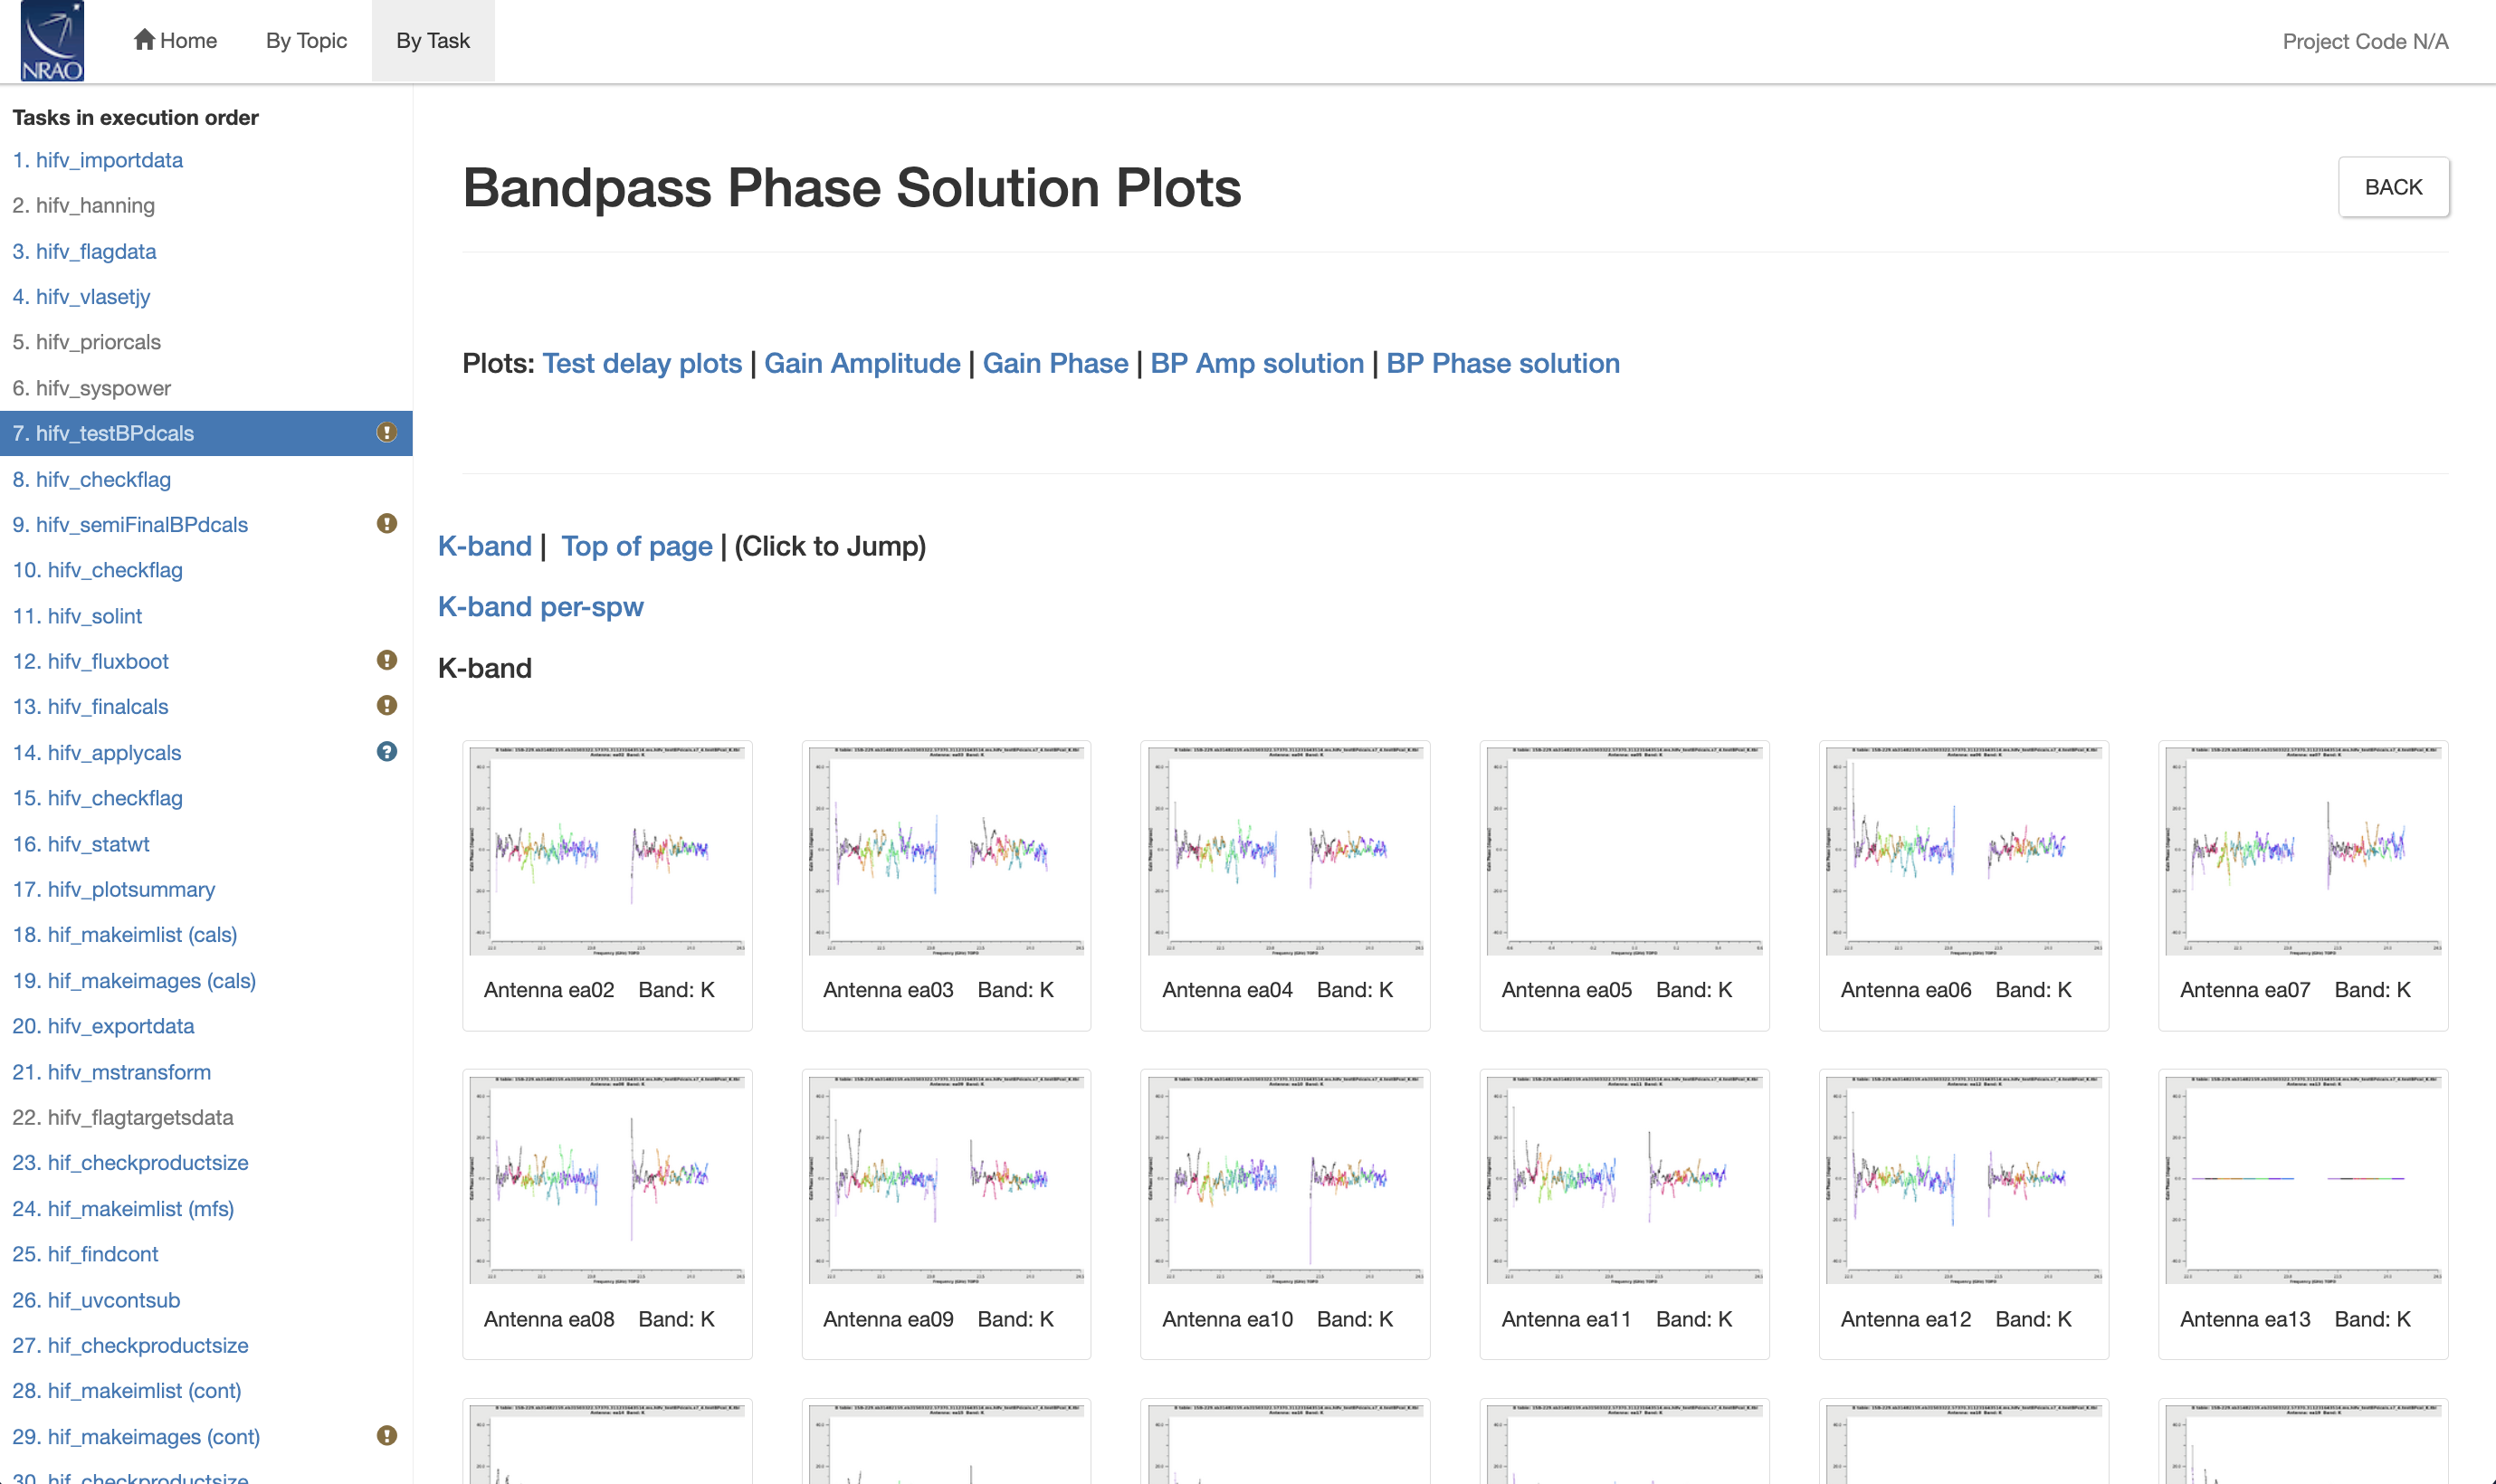Screen dimensions: 2496x1484
Task: Click warning icon beside hif_makeimages (cont)
Action: point(387,1436)
